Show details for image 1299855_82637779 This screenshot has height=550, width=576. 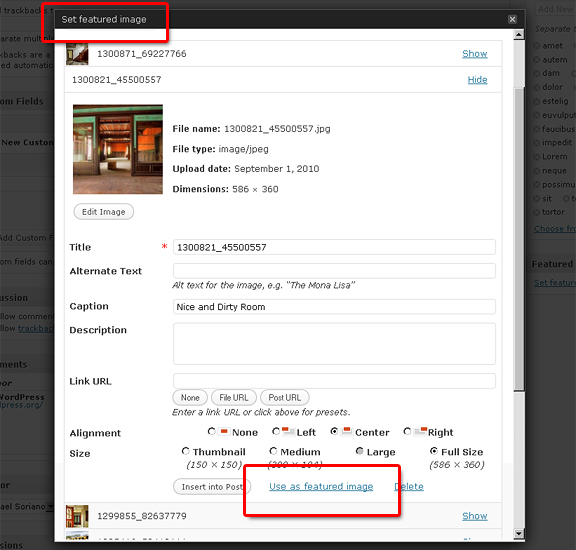tap(475, 516)
